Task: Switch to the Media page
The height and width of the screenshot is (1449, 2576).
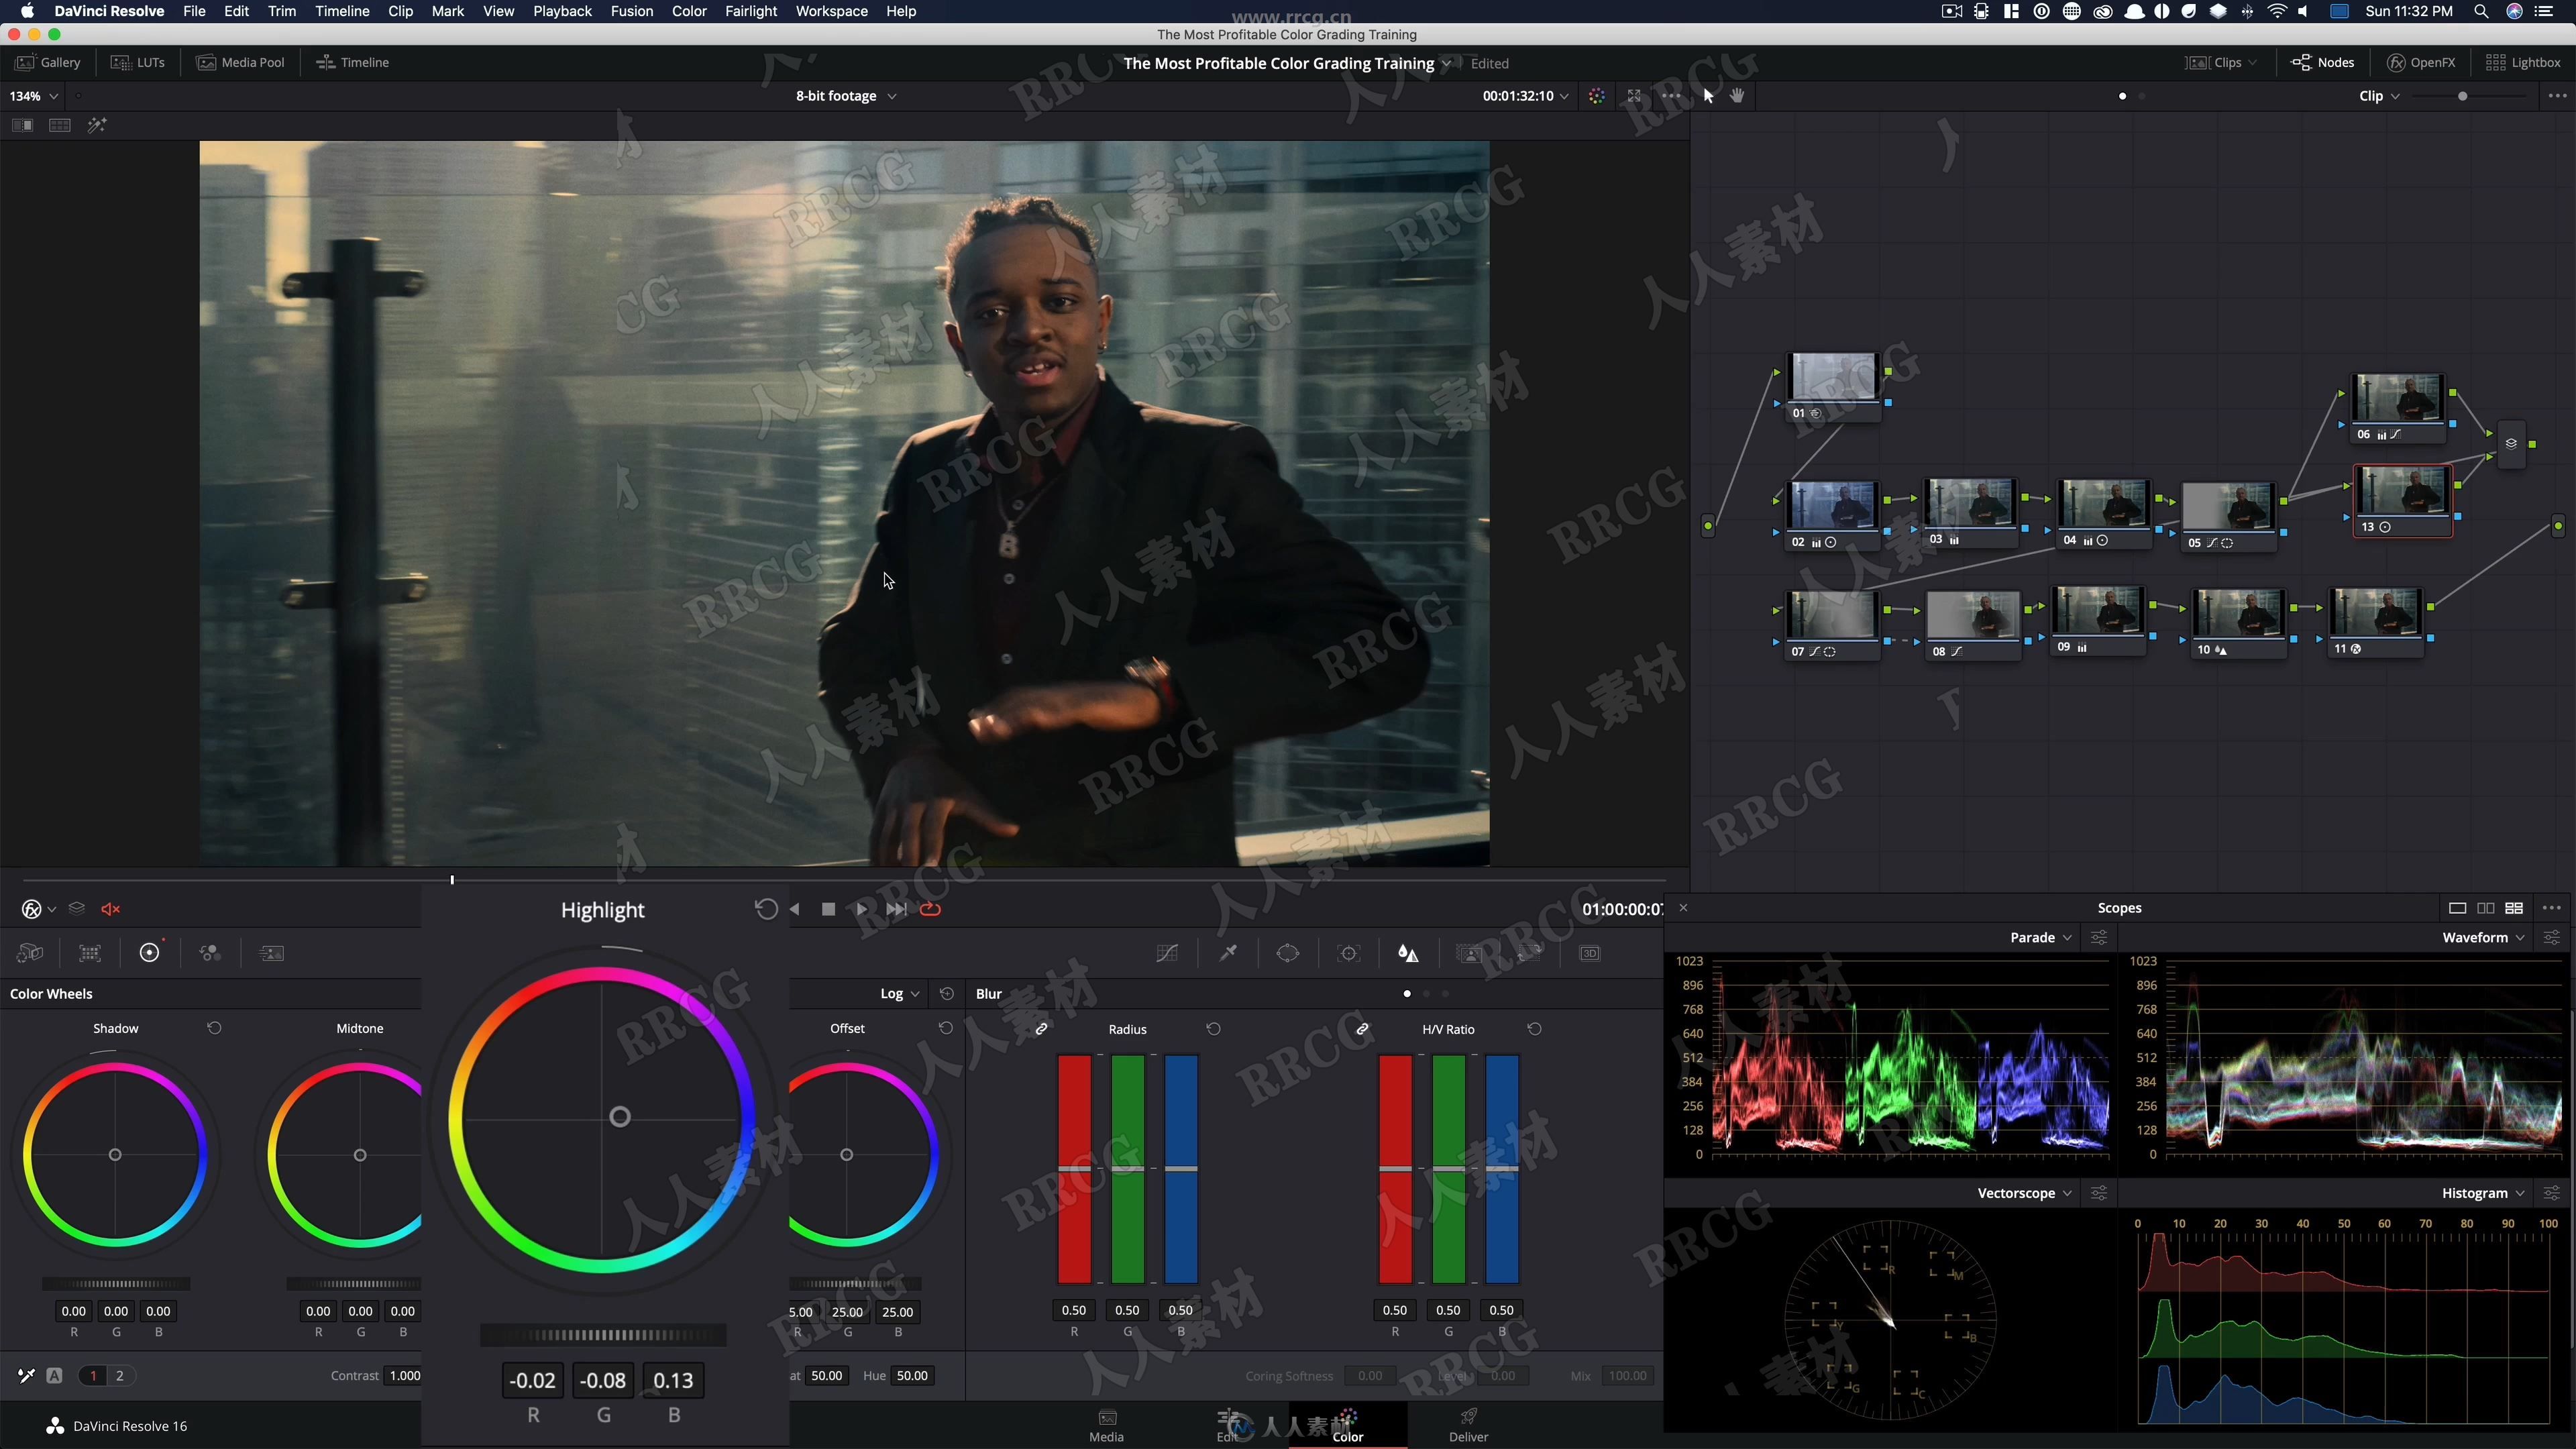Action: [1106, 1425]
